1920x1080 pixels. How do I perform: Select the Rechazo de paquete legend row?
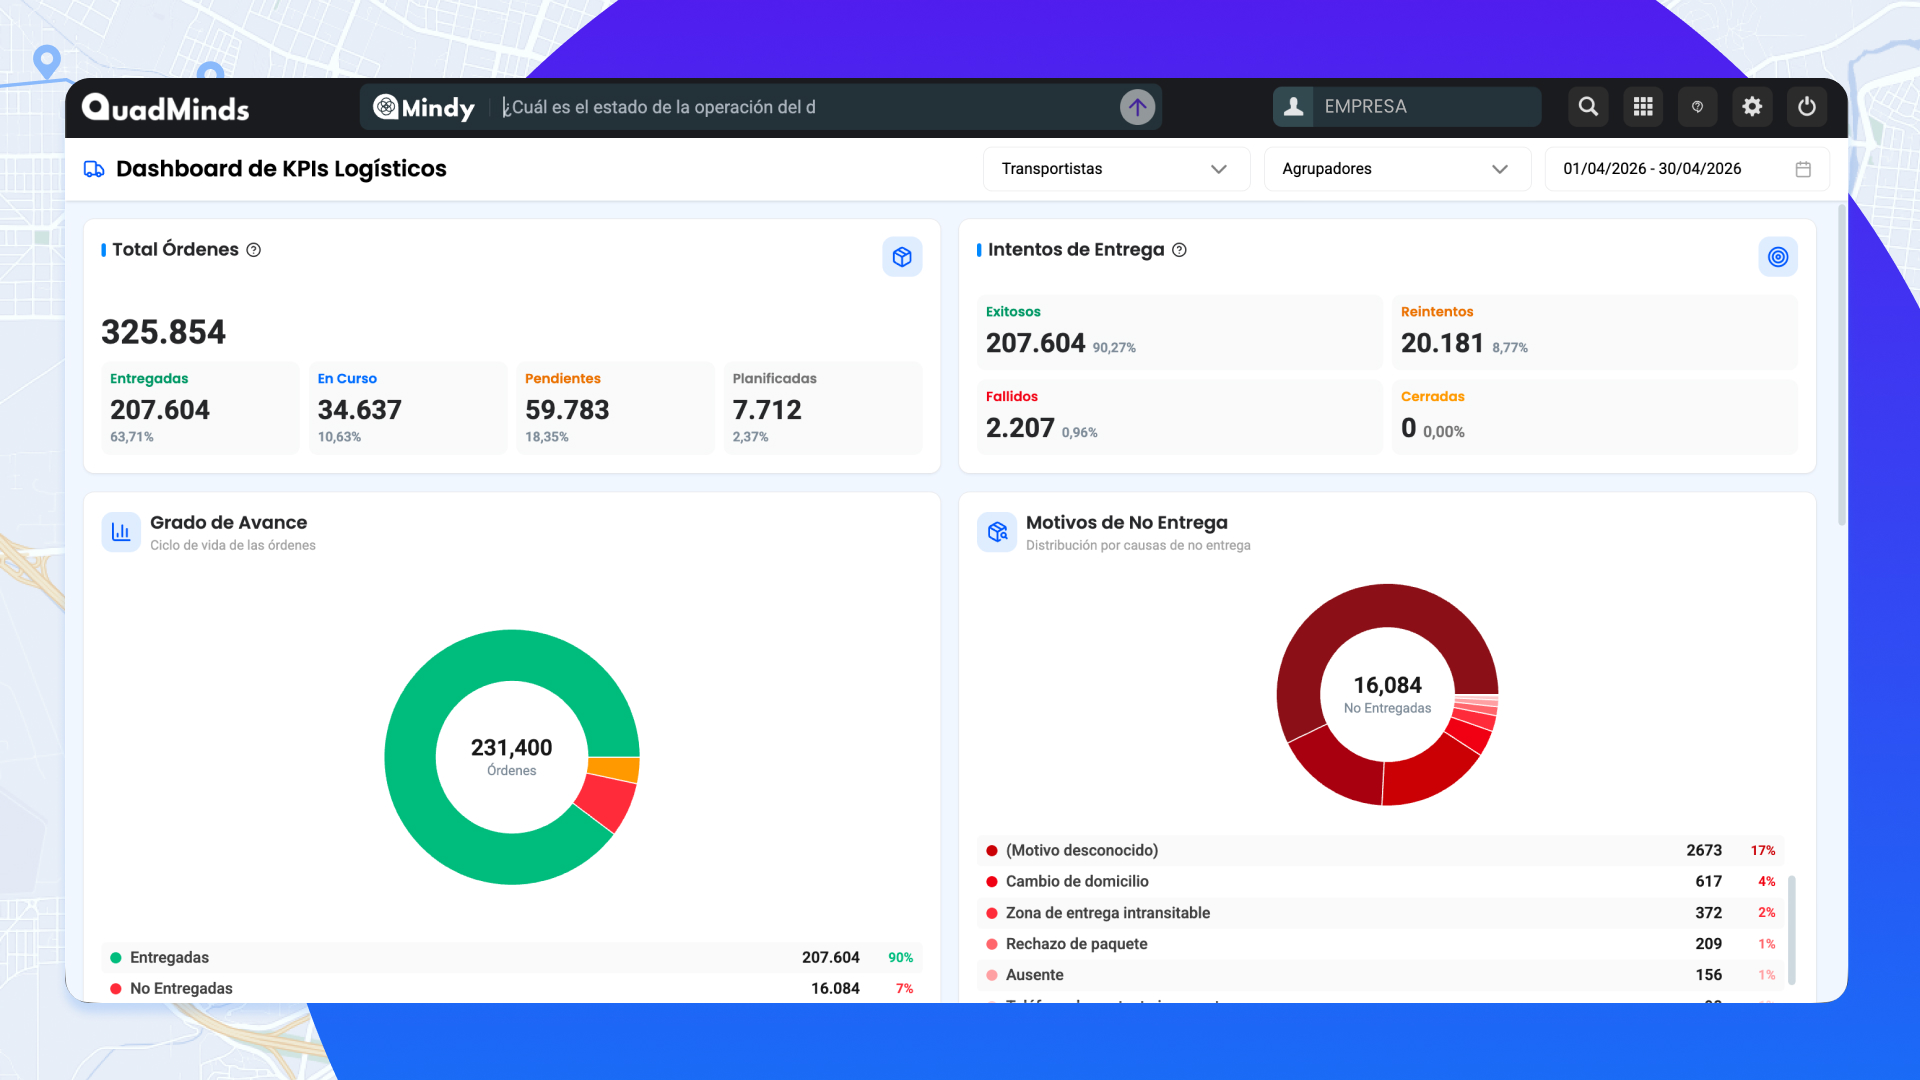pos(1380,944)
